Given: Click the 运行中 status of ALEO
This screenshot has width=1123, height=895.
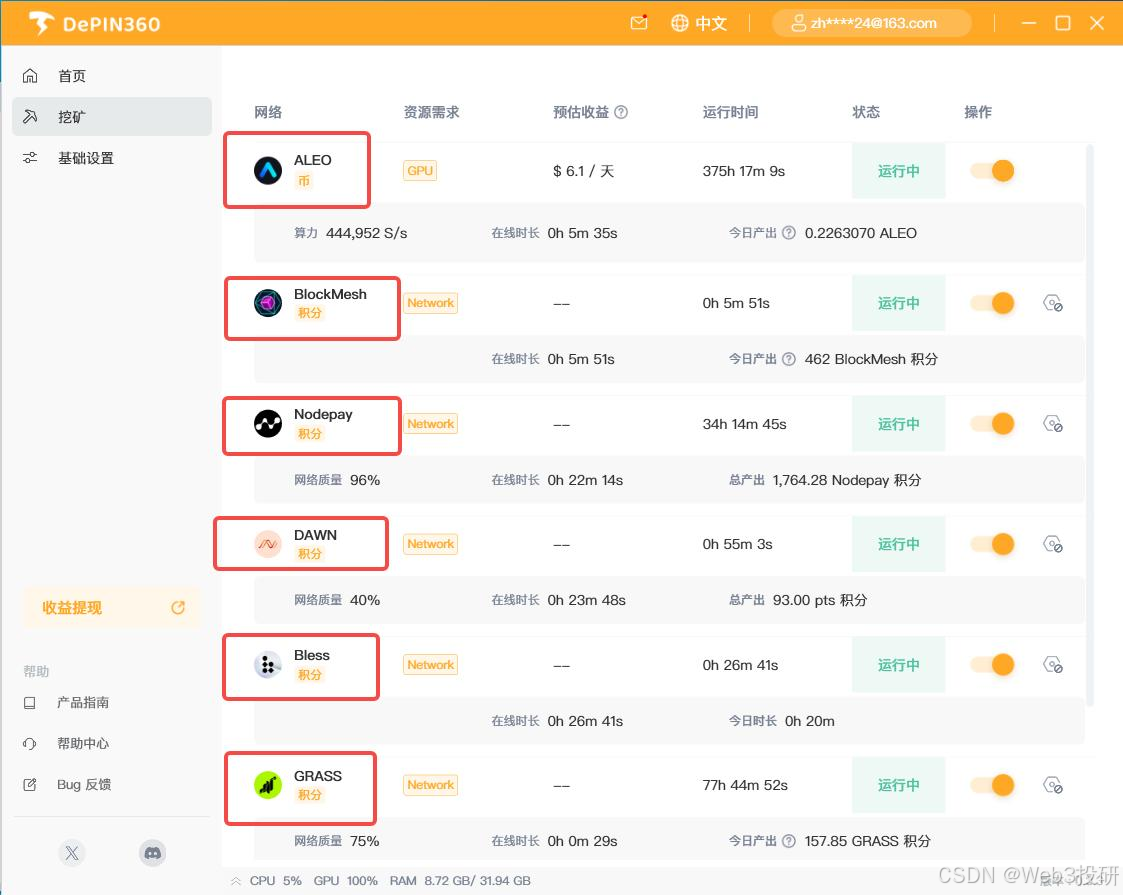Looking at the screenshot, I should [898, 170].
